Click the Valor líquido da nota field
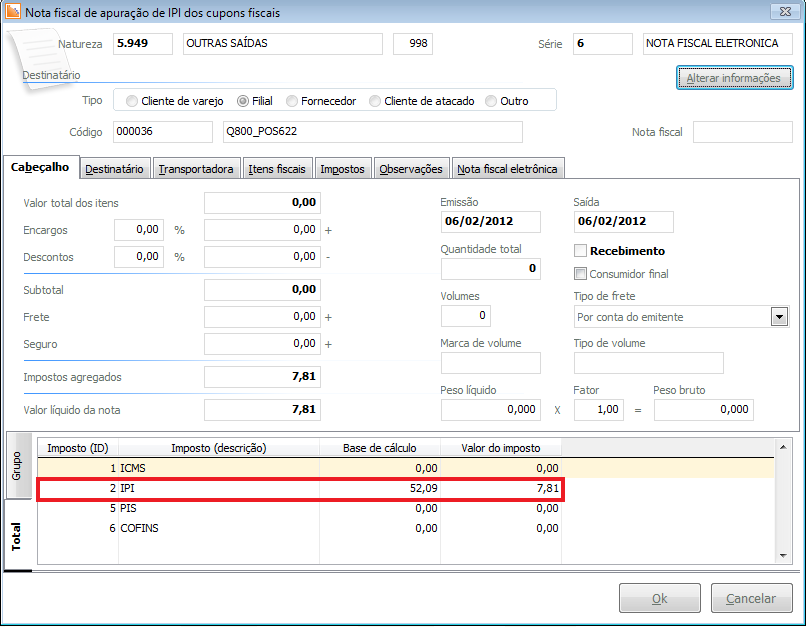Viewport: 806px width, 627px height. [262, 410]
